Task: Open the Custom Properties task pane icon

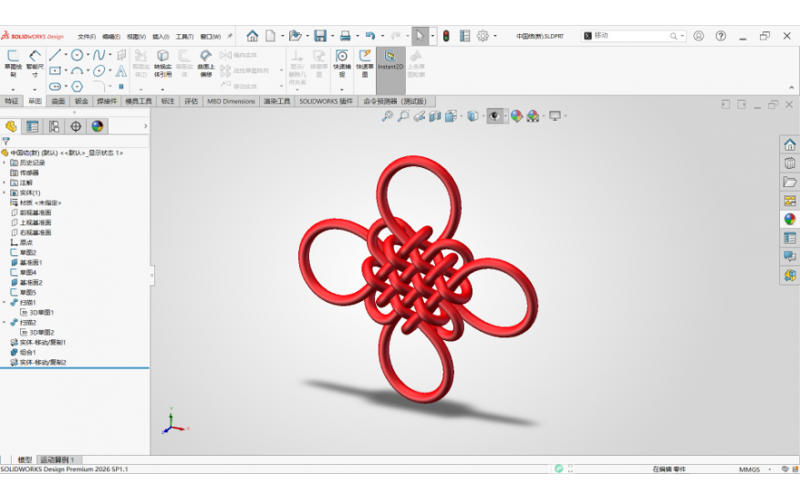Action: [790, 238]
